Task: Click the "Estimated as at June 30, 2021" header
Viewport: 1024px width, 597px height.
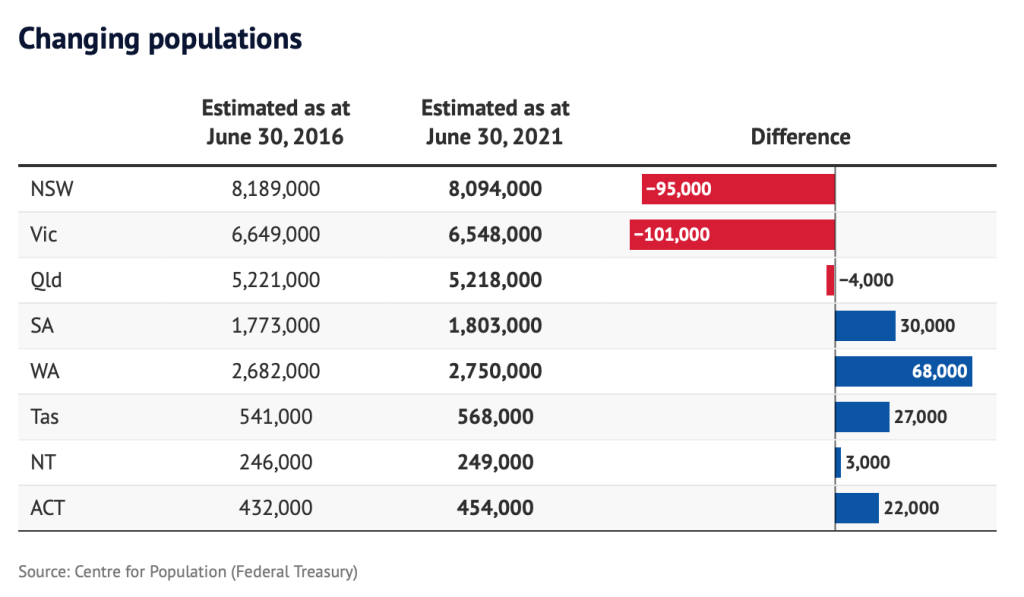Action: pyautogui.click(x=495, y=122)
